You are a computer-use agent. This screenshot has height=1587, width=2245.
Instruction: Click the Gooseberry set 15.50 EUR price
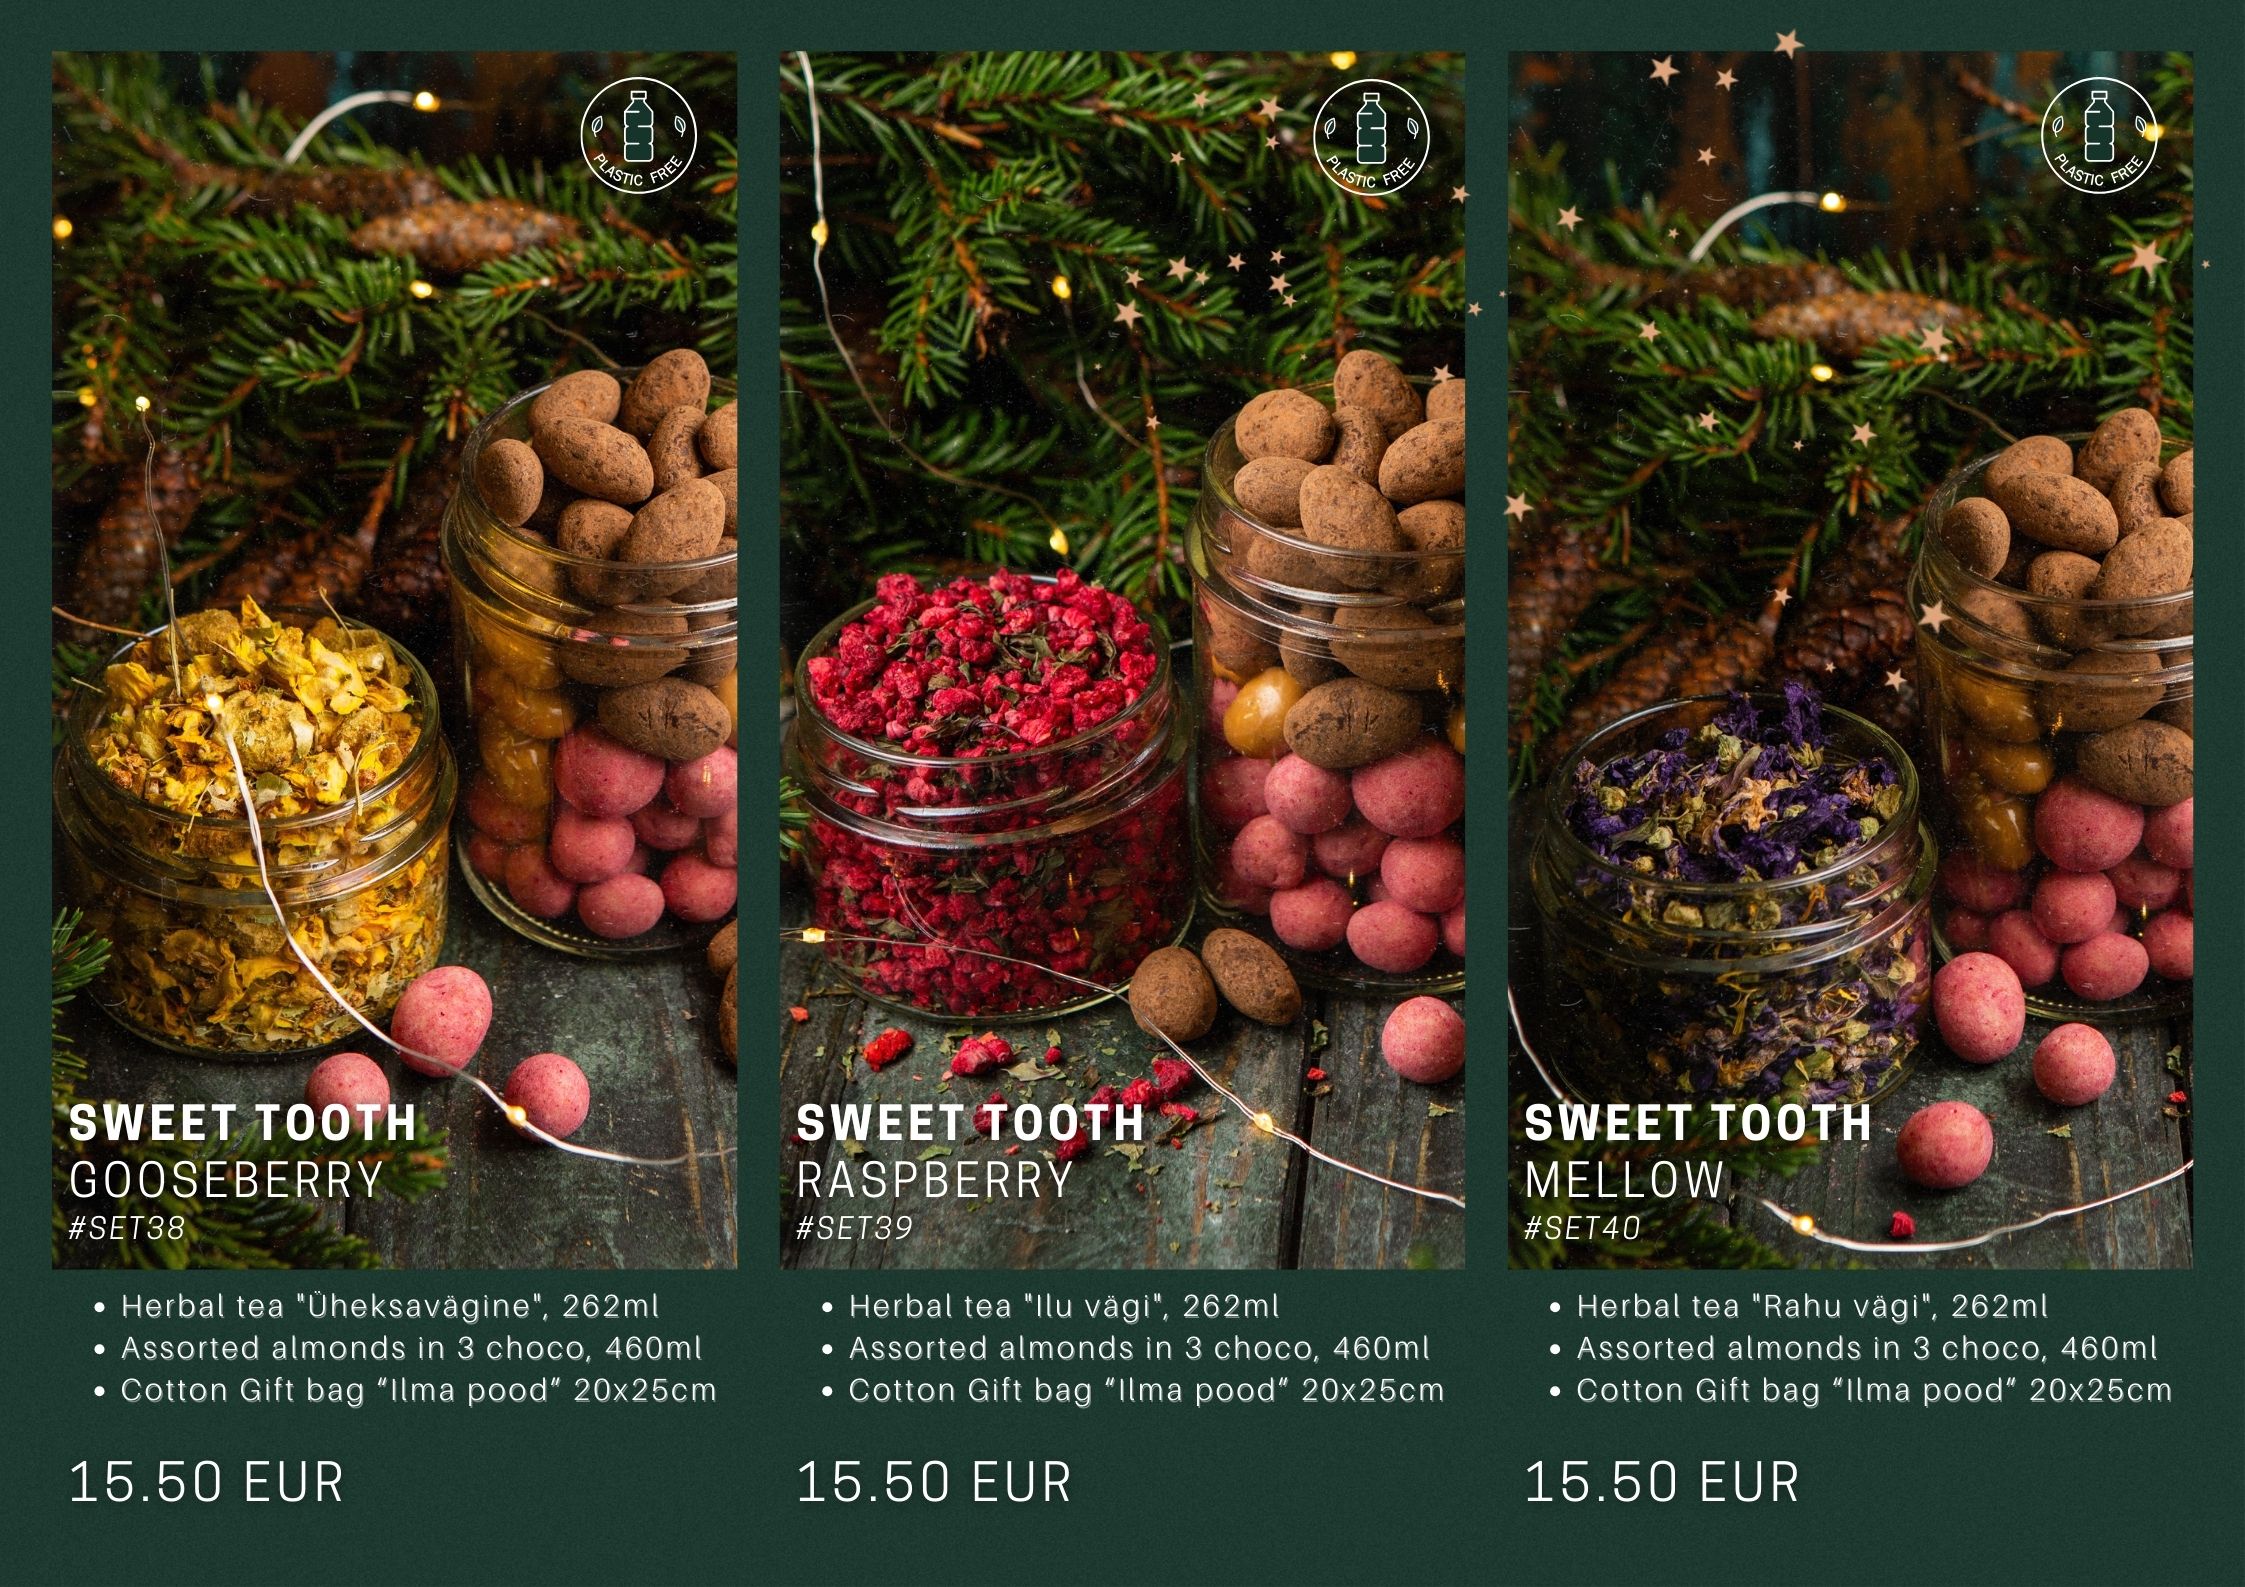pyautogui.click(x=206, y=1482)
